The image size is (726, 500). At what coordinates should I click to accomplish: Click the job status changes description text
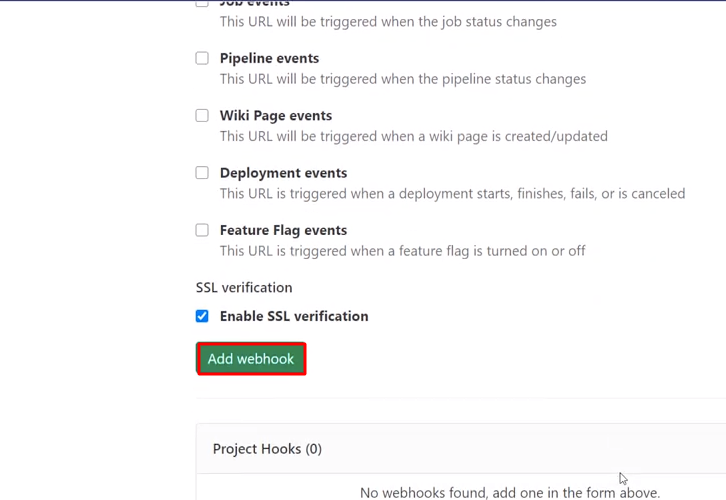pyautogui.click(x=388, y=21)
